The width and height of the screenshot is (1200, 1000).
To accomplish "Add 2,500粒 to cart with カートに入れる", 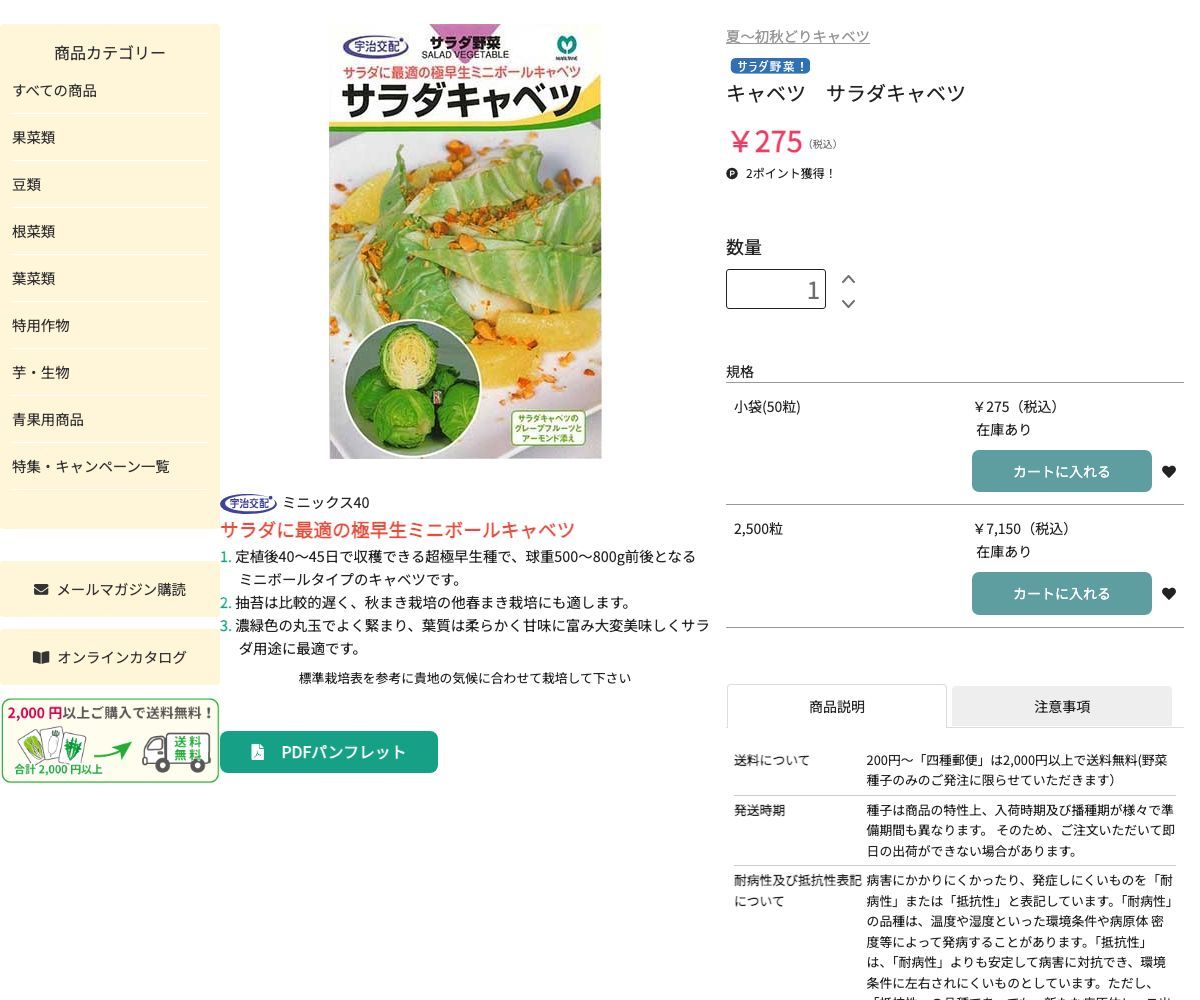I will click(x=1061, y=593).
